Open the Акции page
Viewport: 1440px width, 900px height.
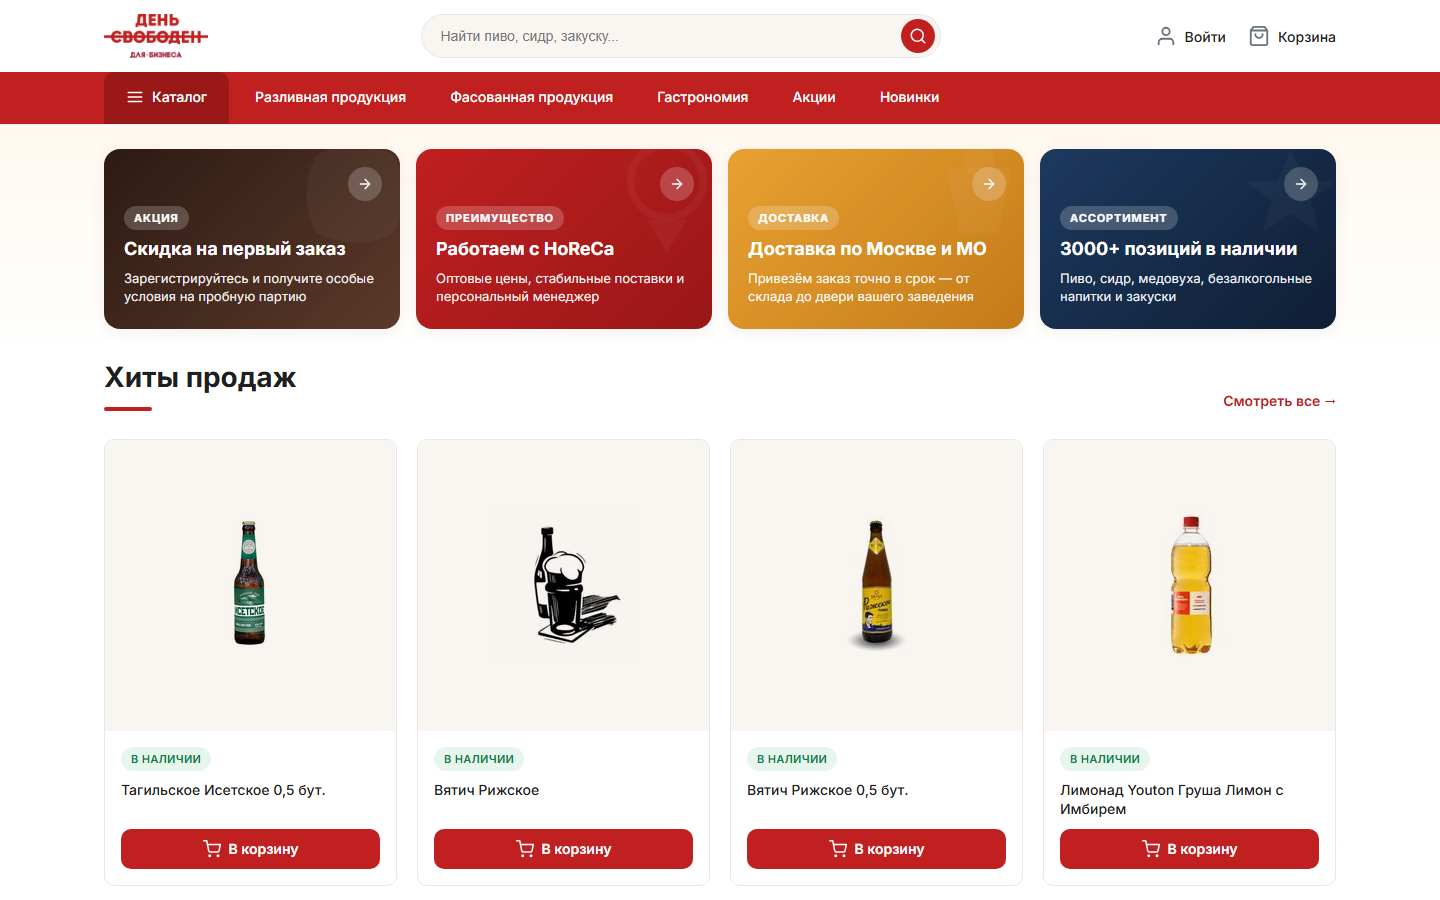(x=814, y=97)
